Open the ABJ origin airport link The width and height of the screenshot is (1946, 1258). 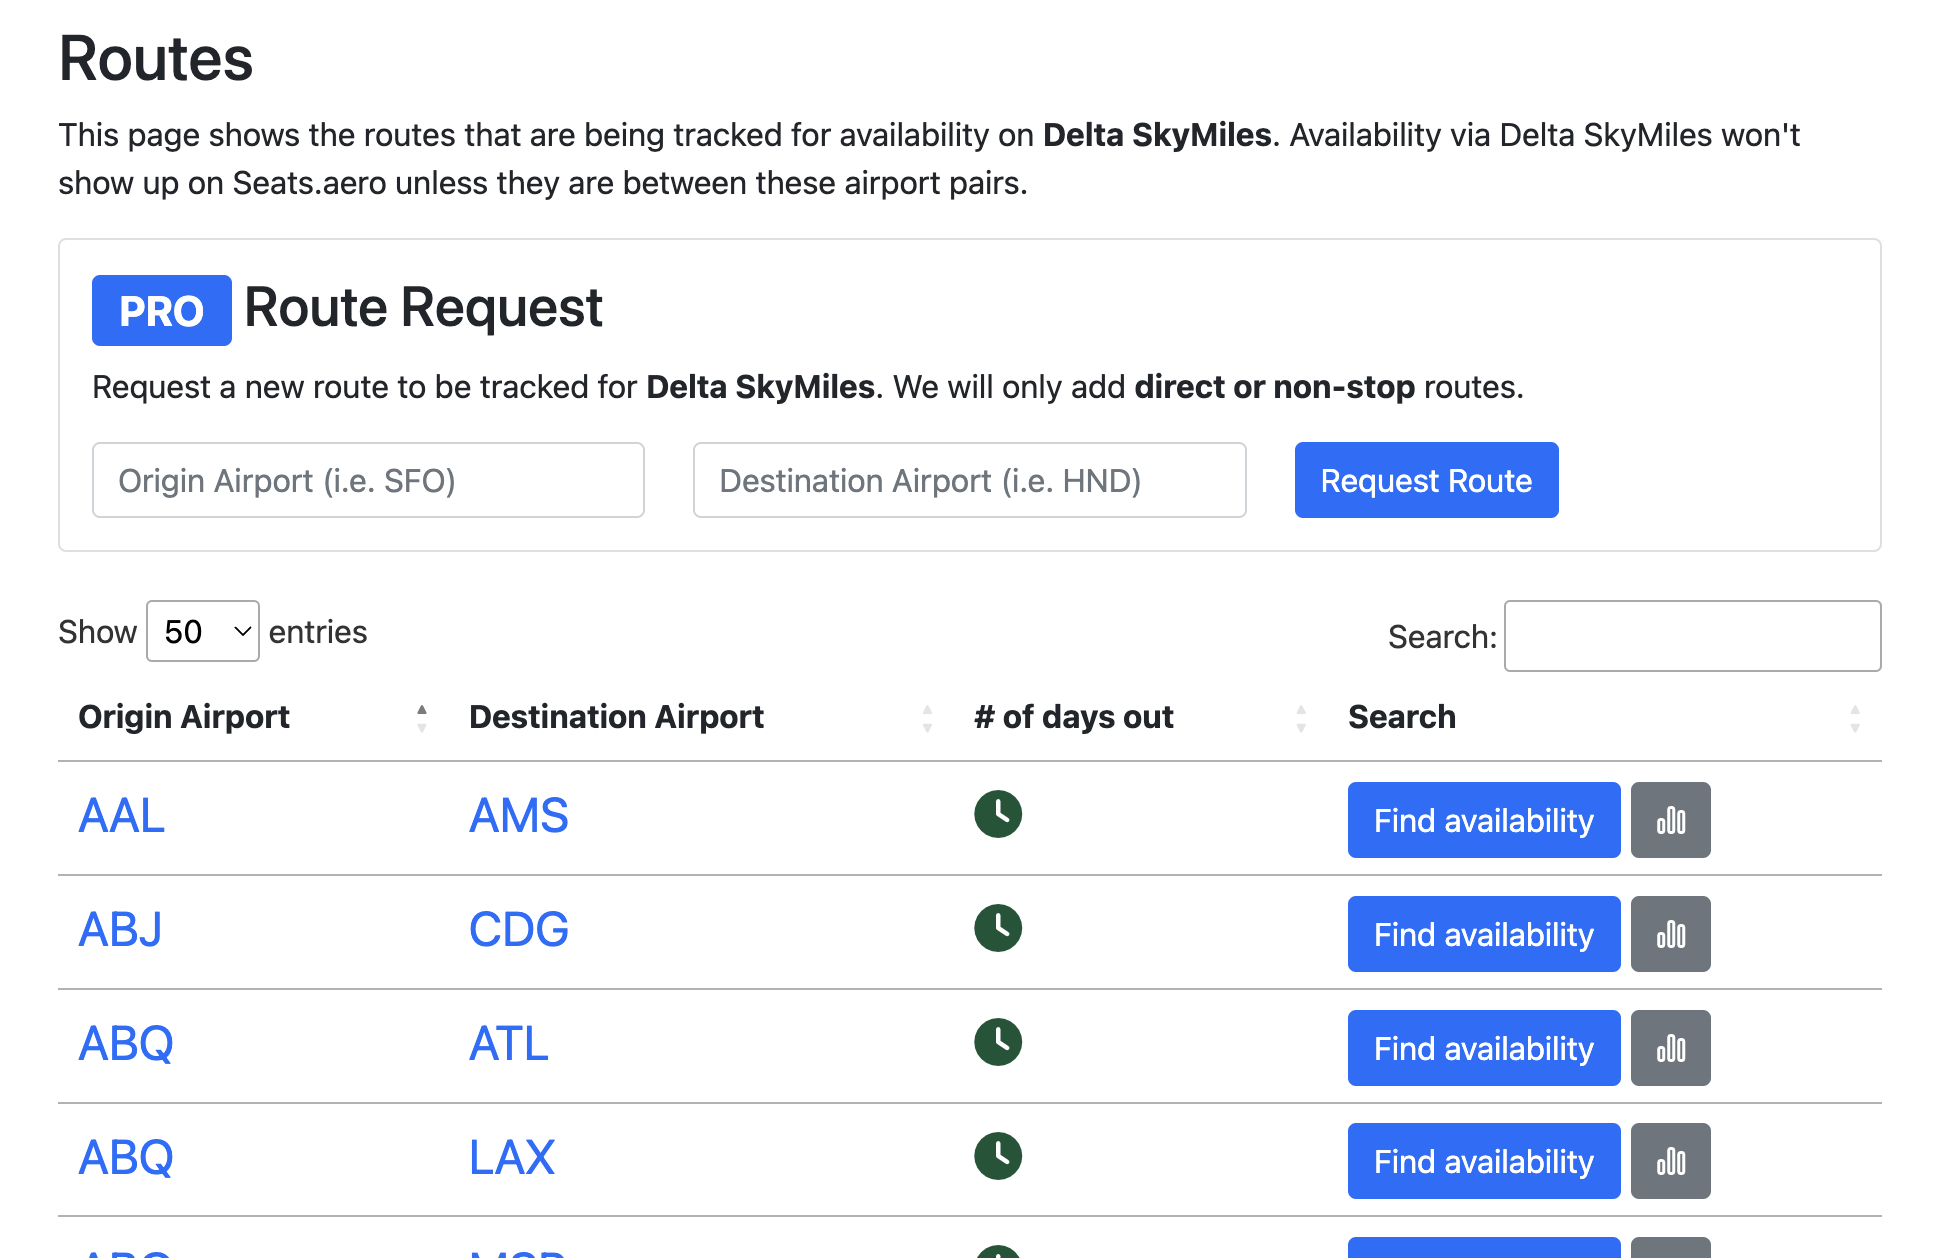click(x=120, y=930)
